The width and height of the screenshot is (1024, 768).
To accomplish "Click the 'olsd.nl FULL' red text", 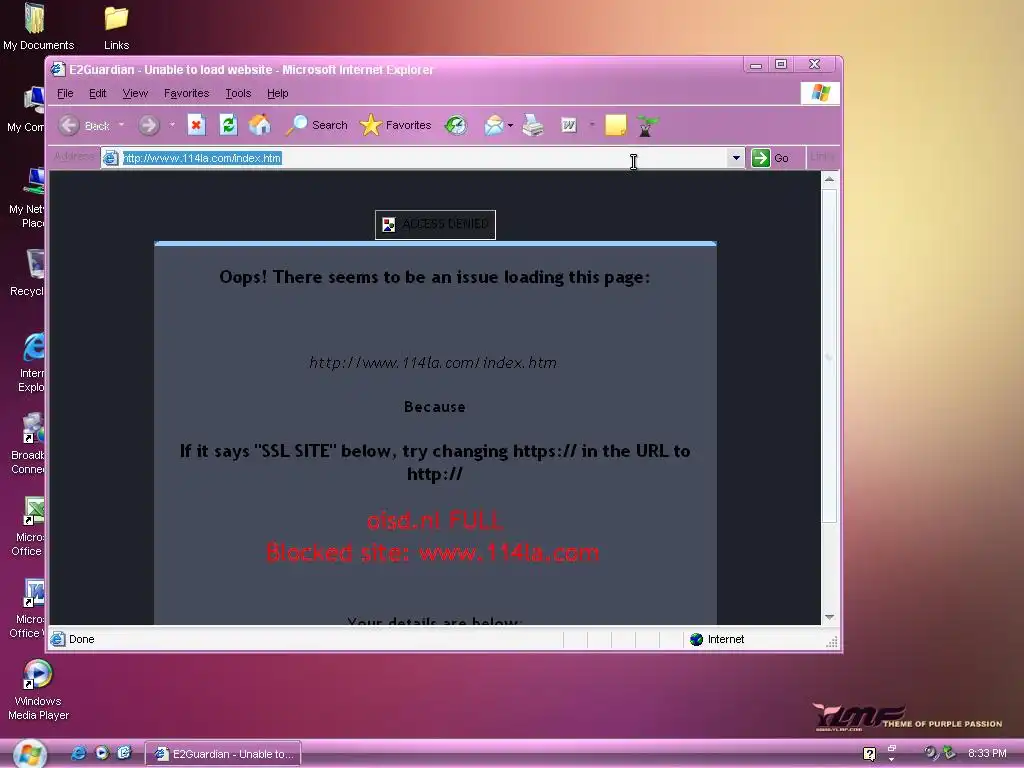I will coord(434,520).
